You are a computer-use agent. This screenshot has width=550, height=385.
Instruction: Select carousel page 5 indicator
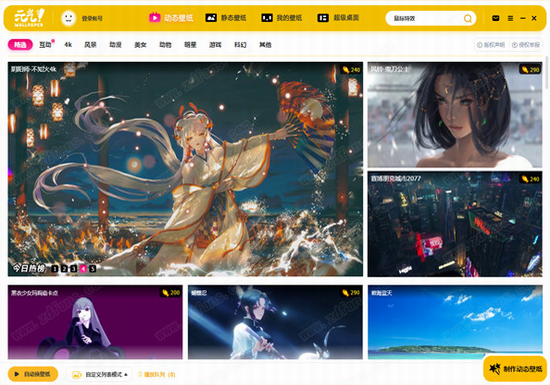tap(93, 269)
